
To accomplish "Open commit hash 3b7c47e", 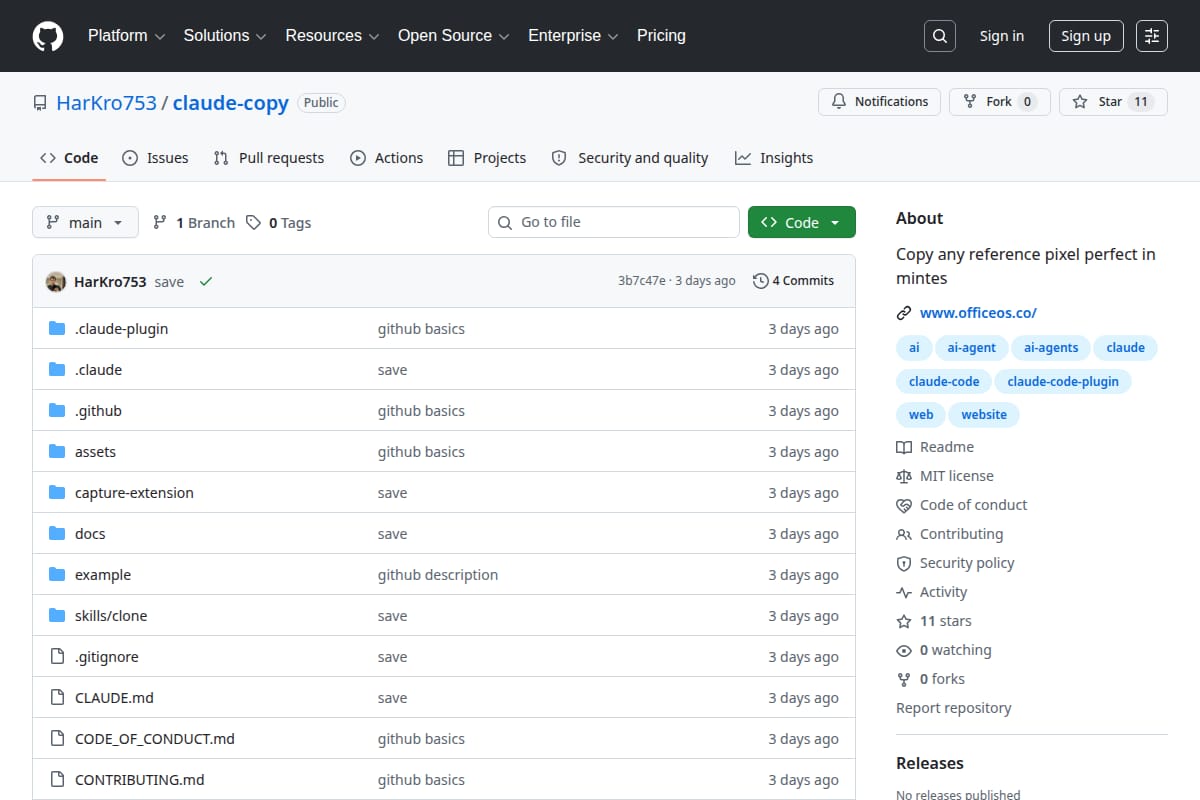I will click(x=642, y=281).
